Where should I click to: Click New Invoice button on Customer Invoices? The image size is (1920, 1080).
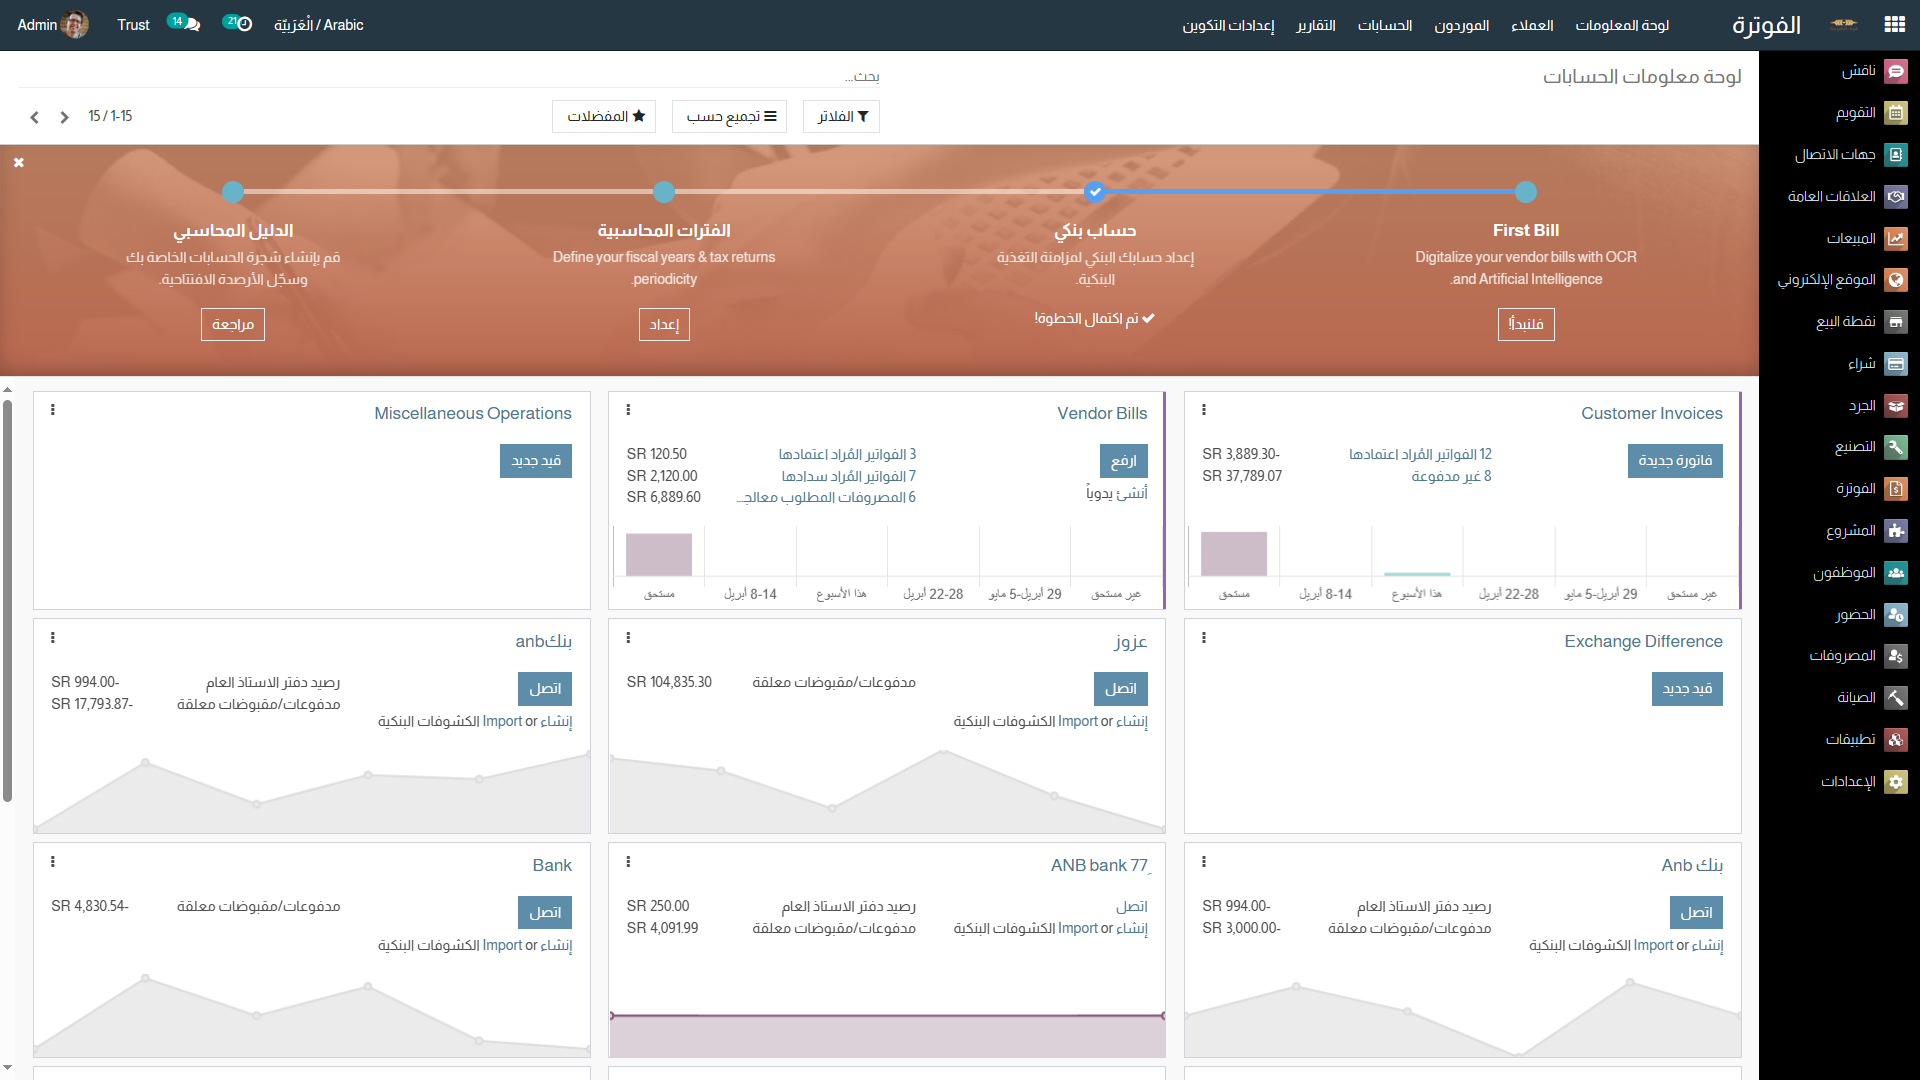pyautogui.click(x=1675, y=461)
